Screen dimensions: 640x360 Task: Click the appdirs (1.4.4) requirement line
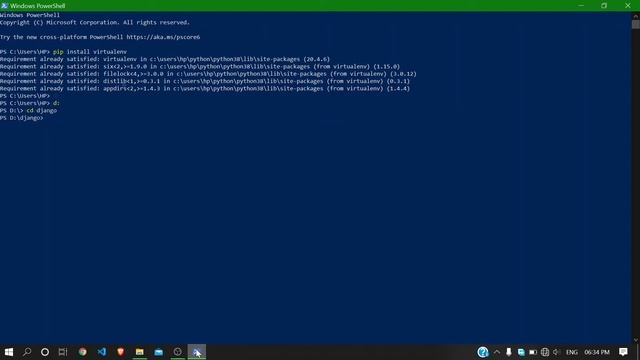[205, 89]
